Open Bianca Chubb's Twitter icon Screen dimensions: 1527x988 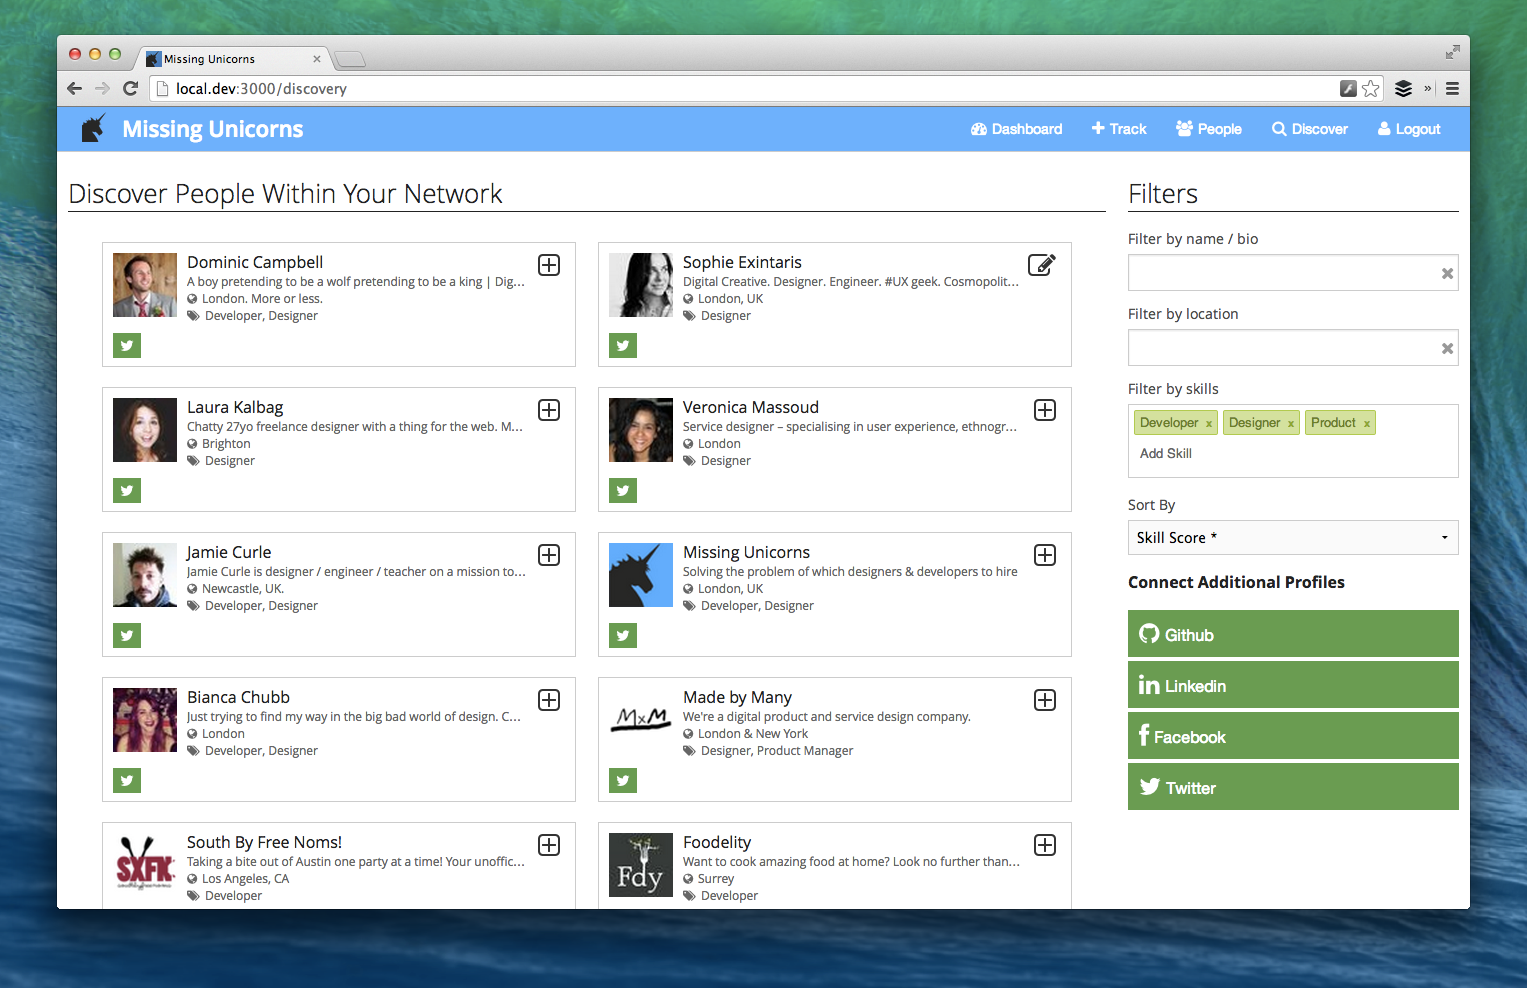127,780
